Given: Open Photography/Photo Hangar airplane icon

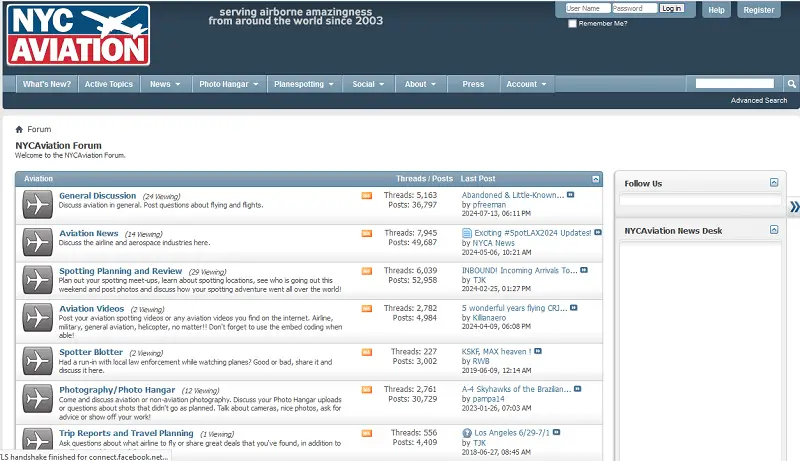Looking at the screenshot, I should point(37,399).
